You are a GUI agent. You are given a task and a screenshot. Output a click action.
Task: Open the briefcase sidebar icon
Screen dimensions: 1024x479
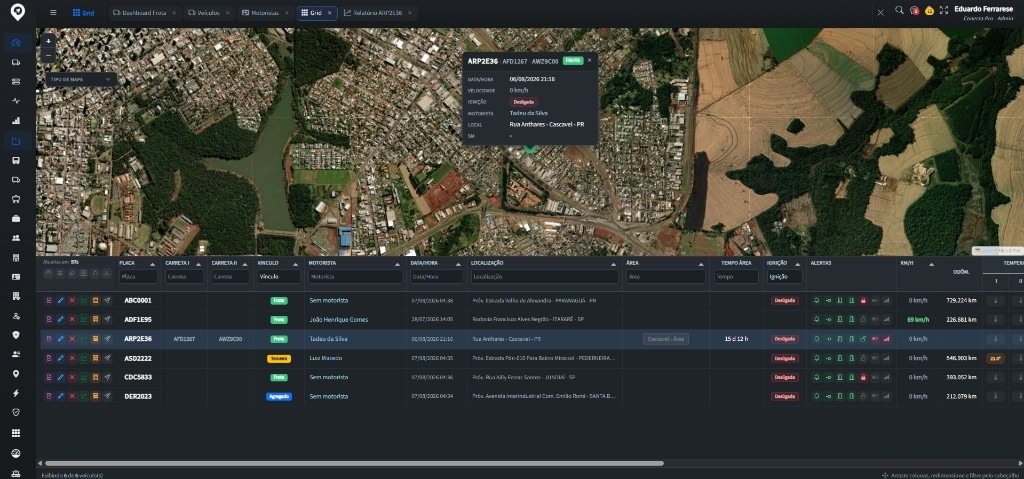16,218
